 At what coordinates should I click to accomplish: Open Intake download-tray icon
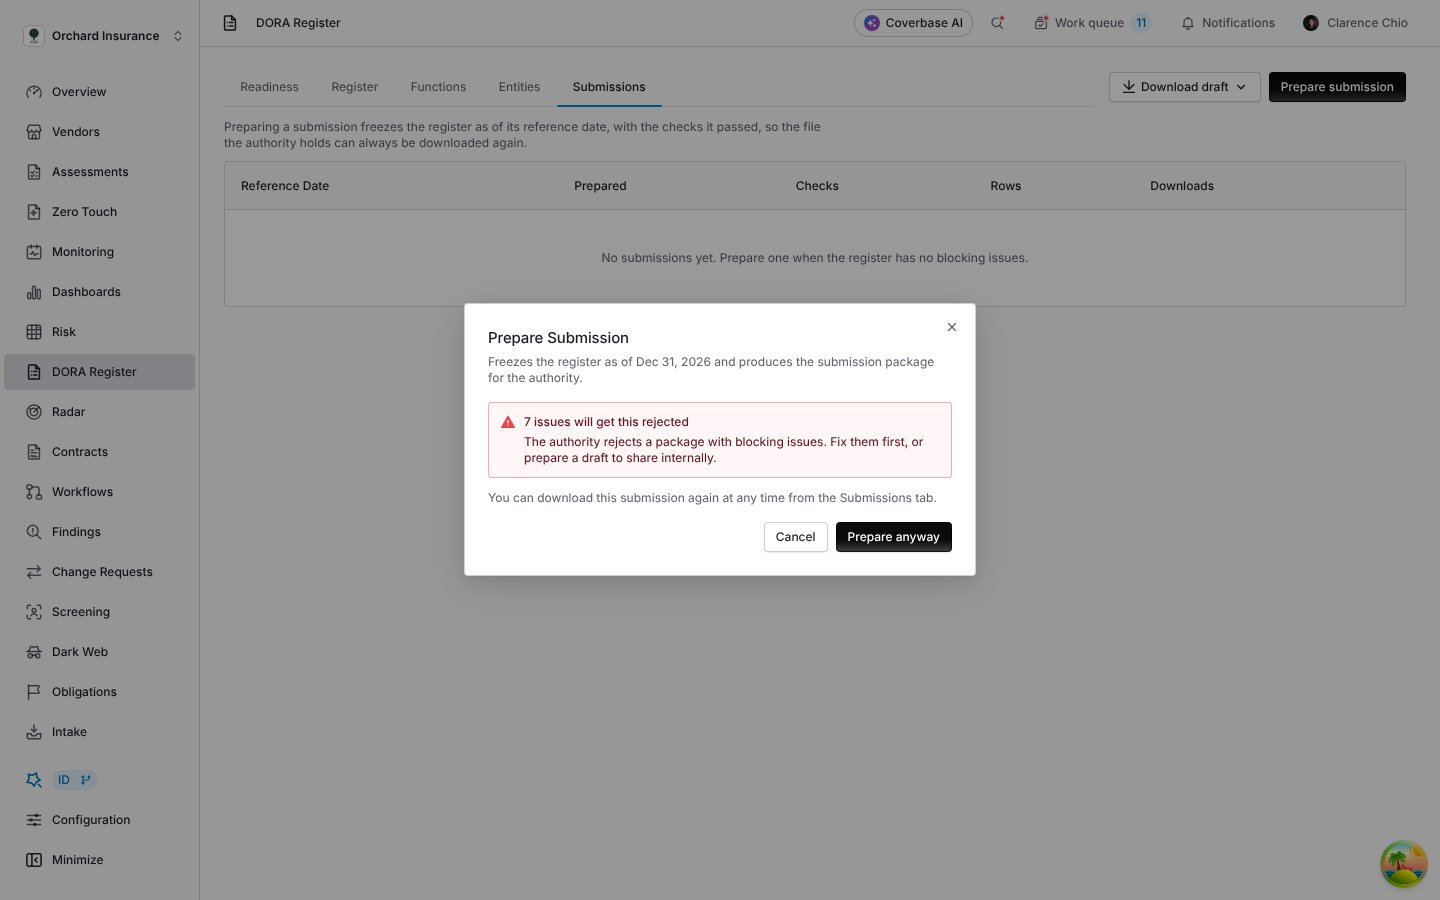coord(34,732)
